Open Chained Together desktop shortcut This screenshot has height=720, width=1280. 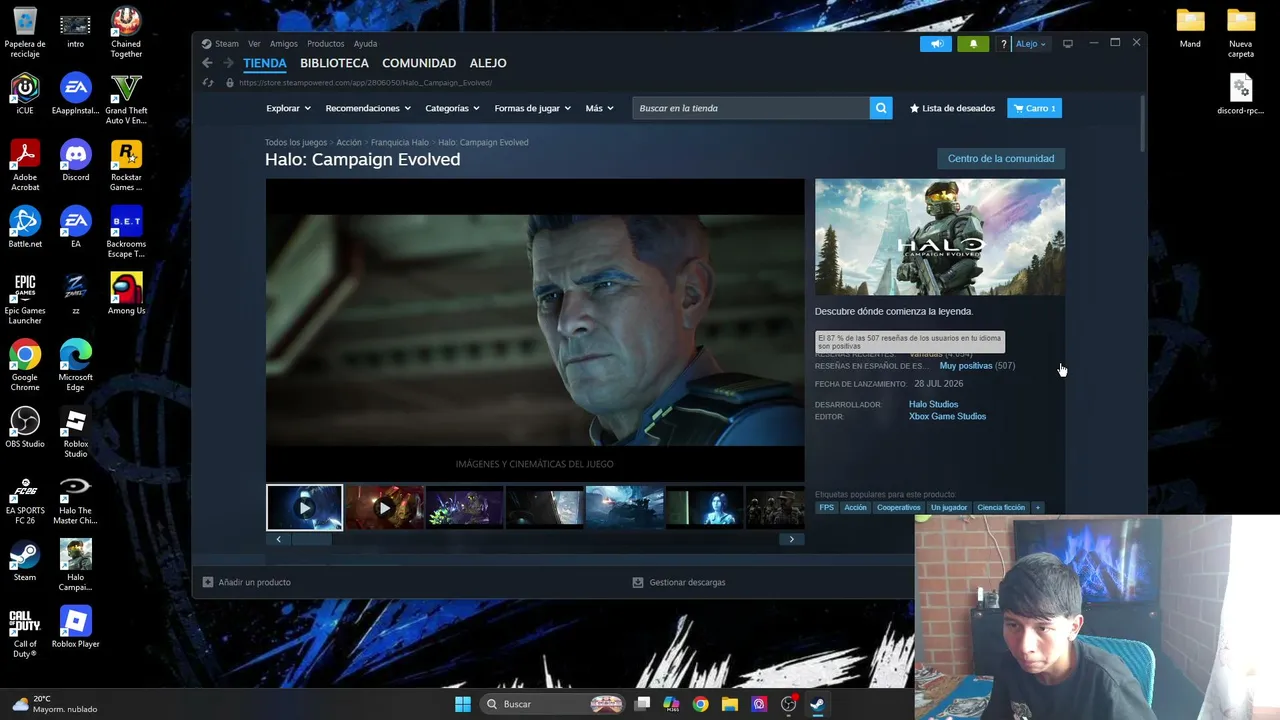click(x=126, y=33)
